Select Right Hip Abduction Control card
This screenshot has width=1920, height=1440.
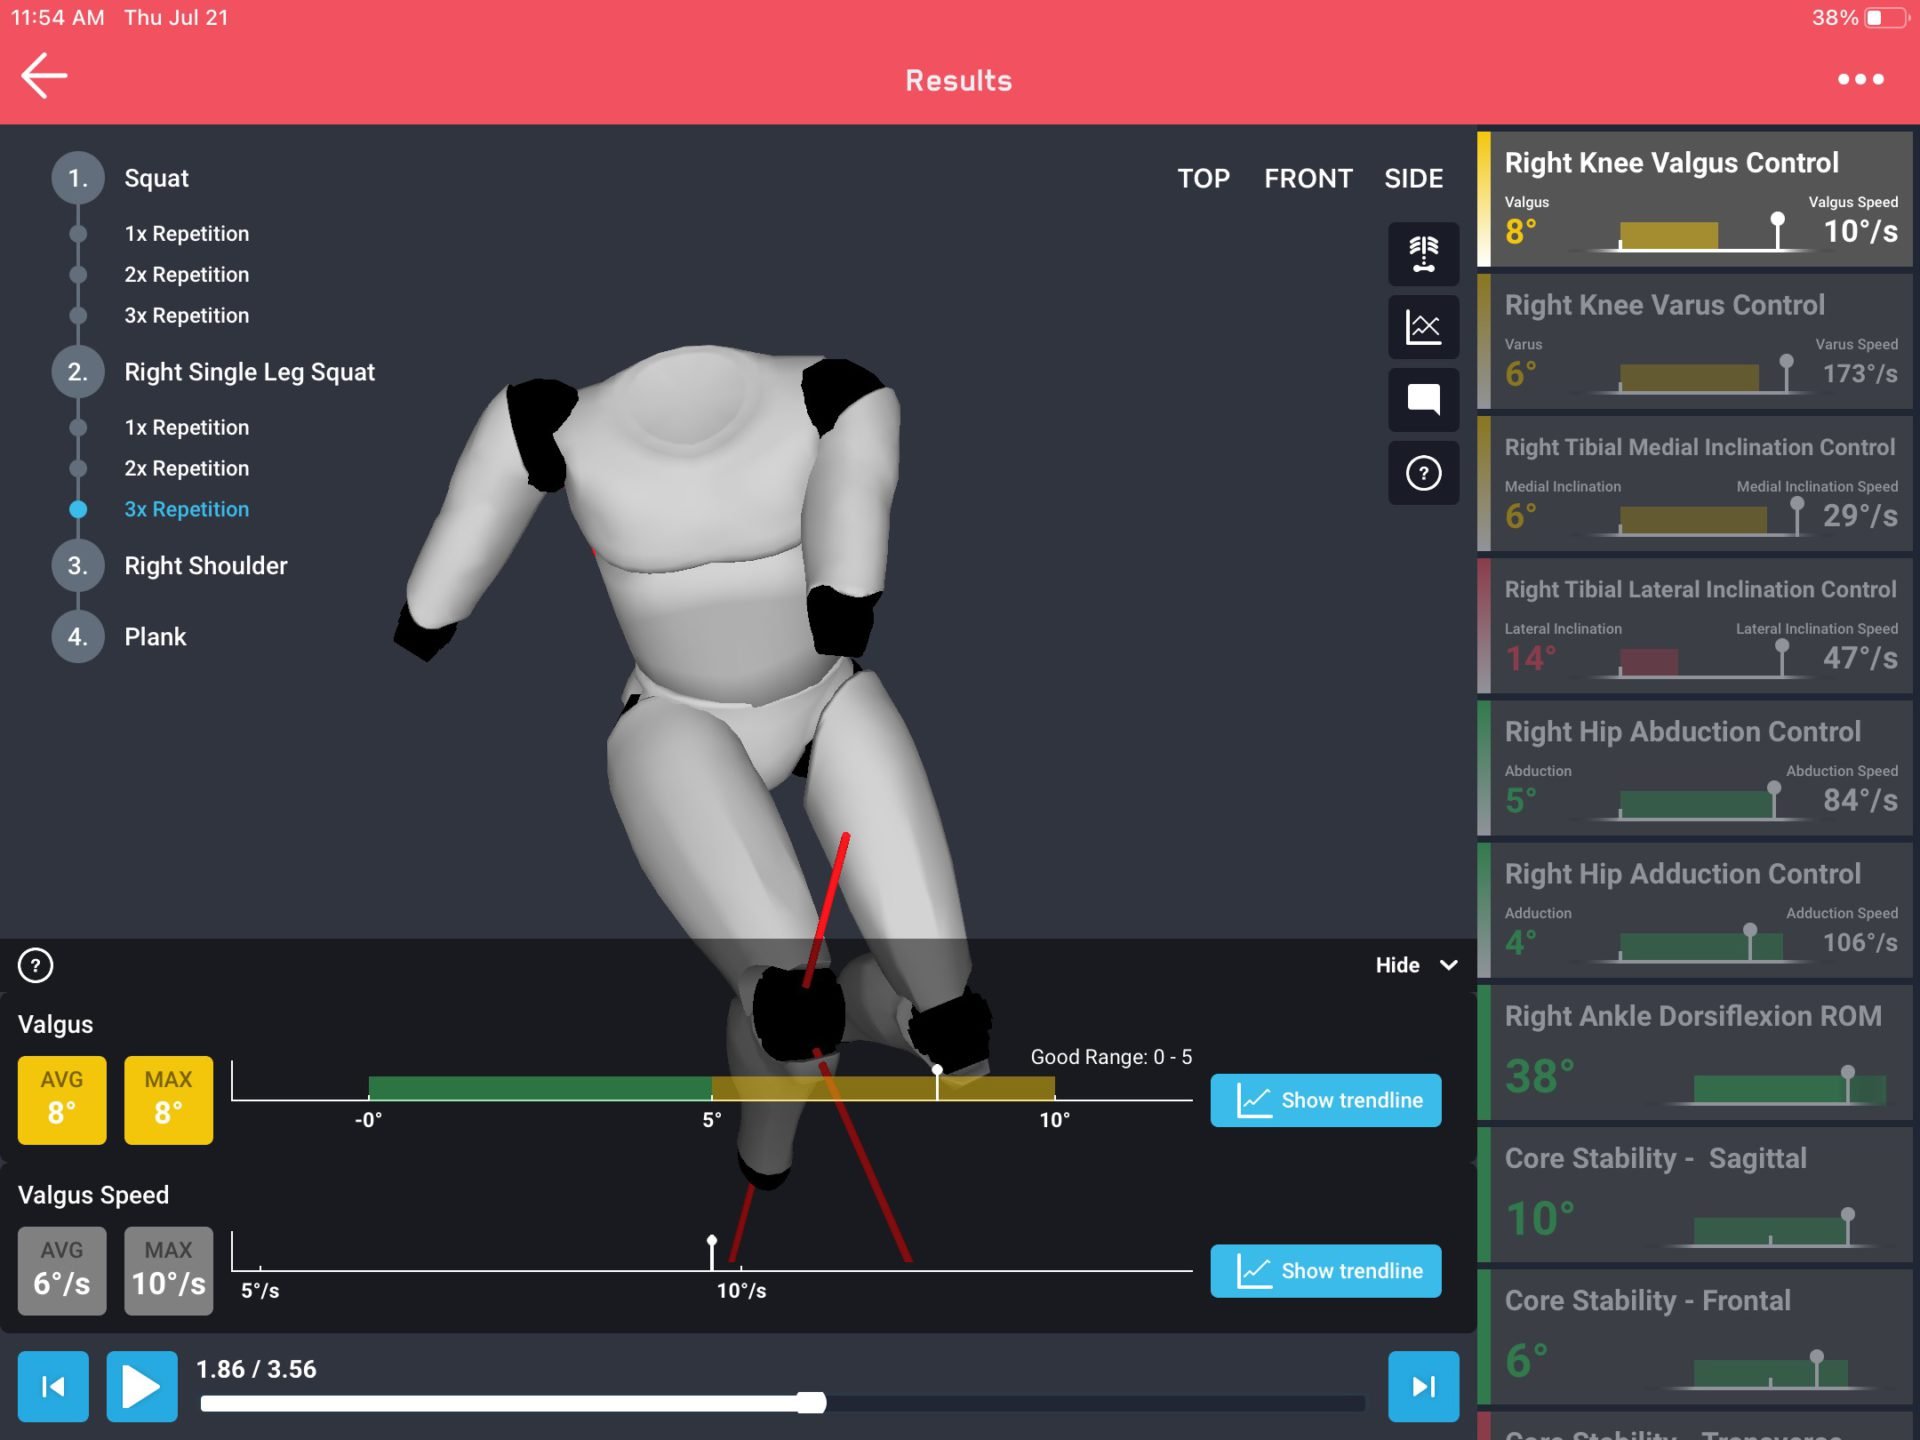1695,768
